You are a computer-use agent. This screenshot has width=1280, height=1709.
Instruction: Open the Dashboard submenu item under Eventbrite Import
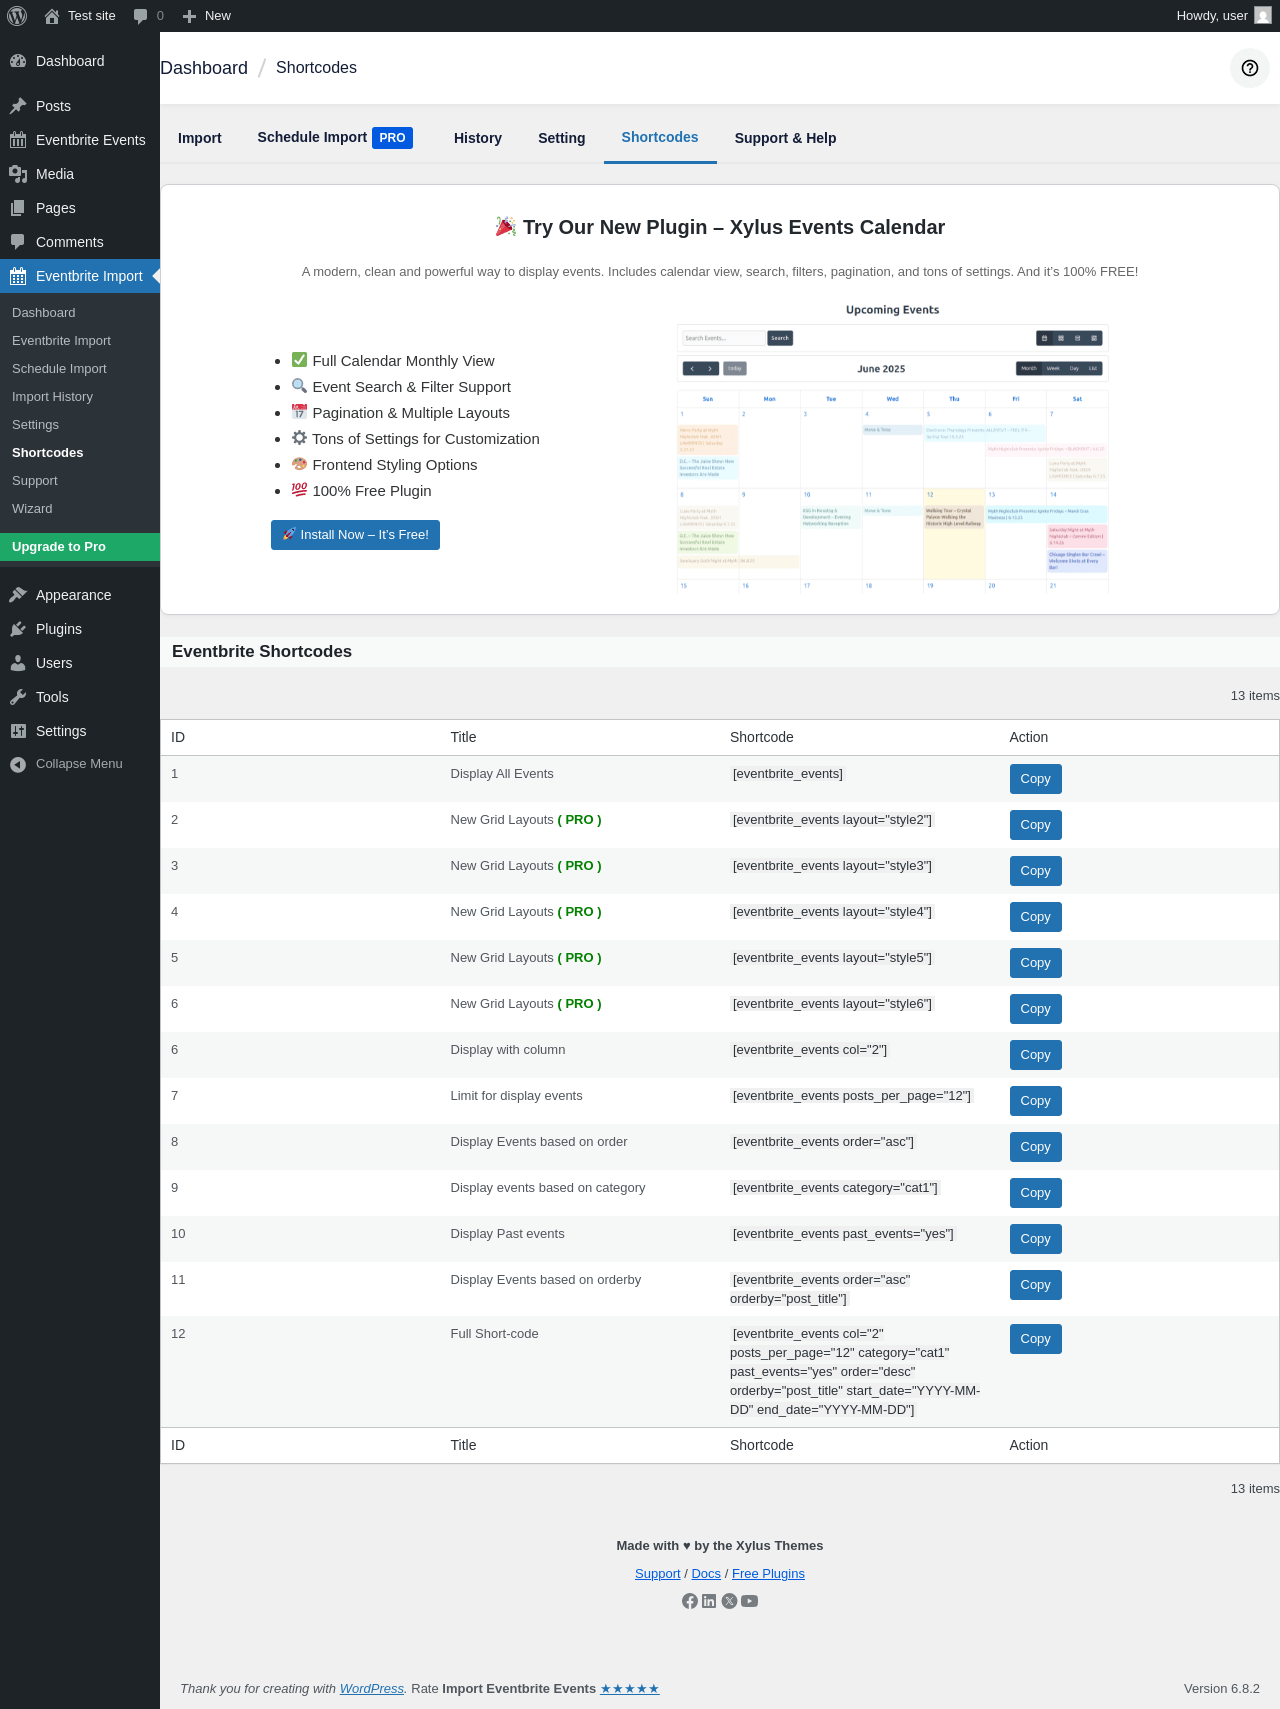pyautogui.click(x=80, y=313)
